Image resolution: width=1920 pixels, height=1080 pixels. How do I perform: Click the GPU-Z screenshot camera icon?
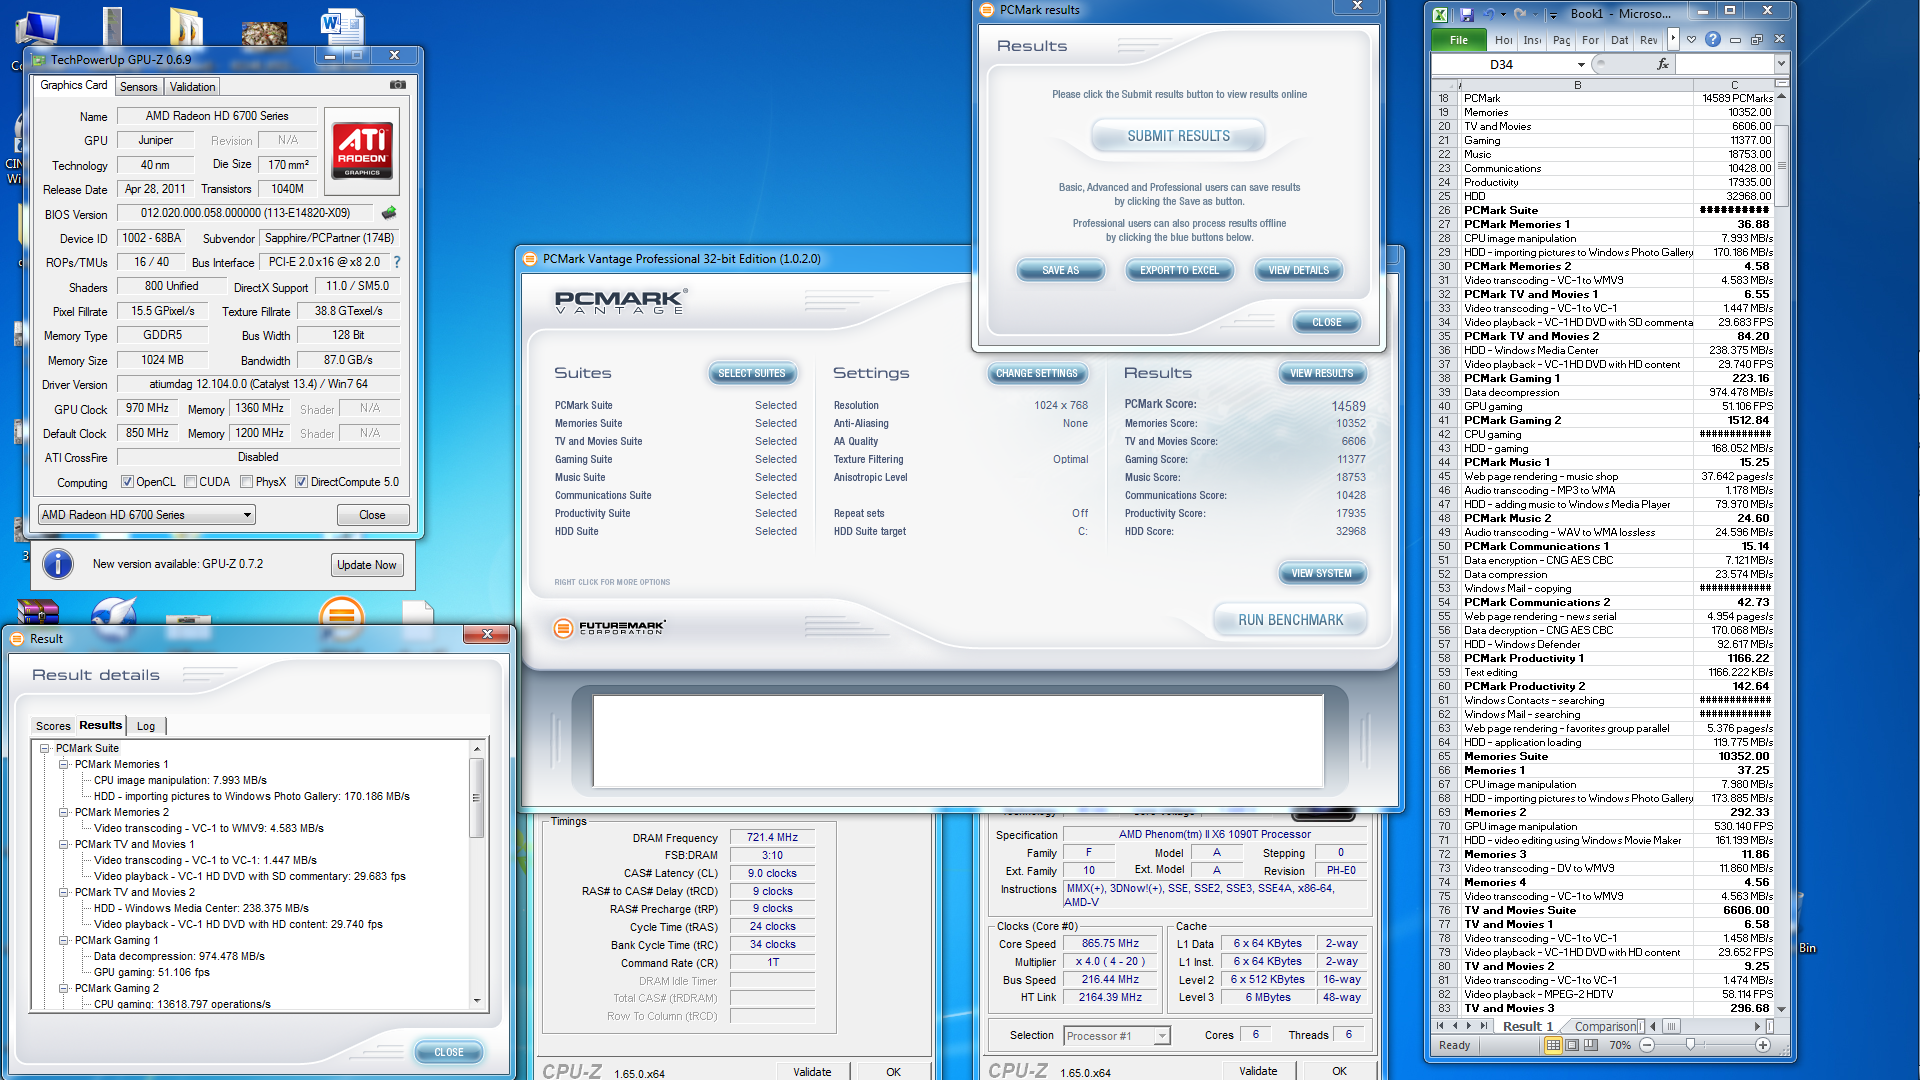397,85
